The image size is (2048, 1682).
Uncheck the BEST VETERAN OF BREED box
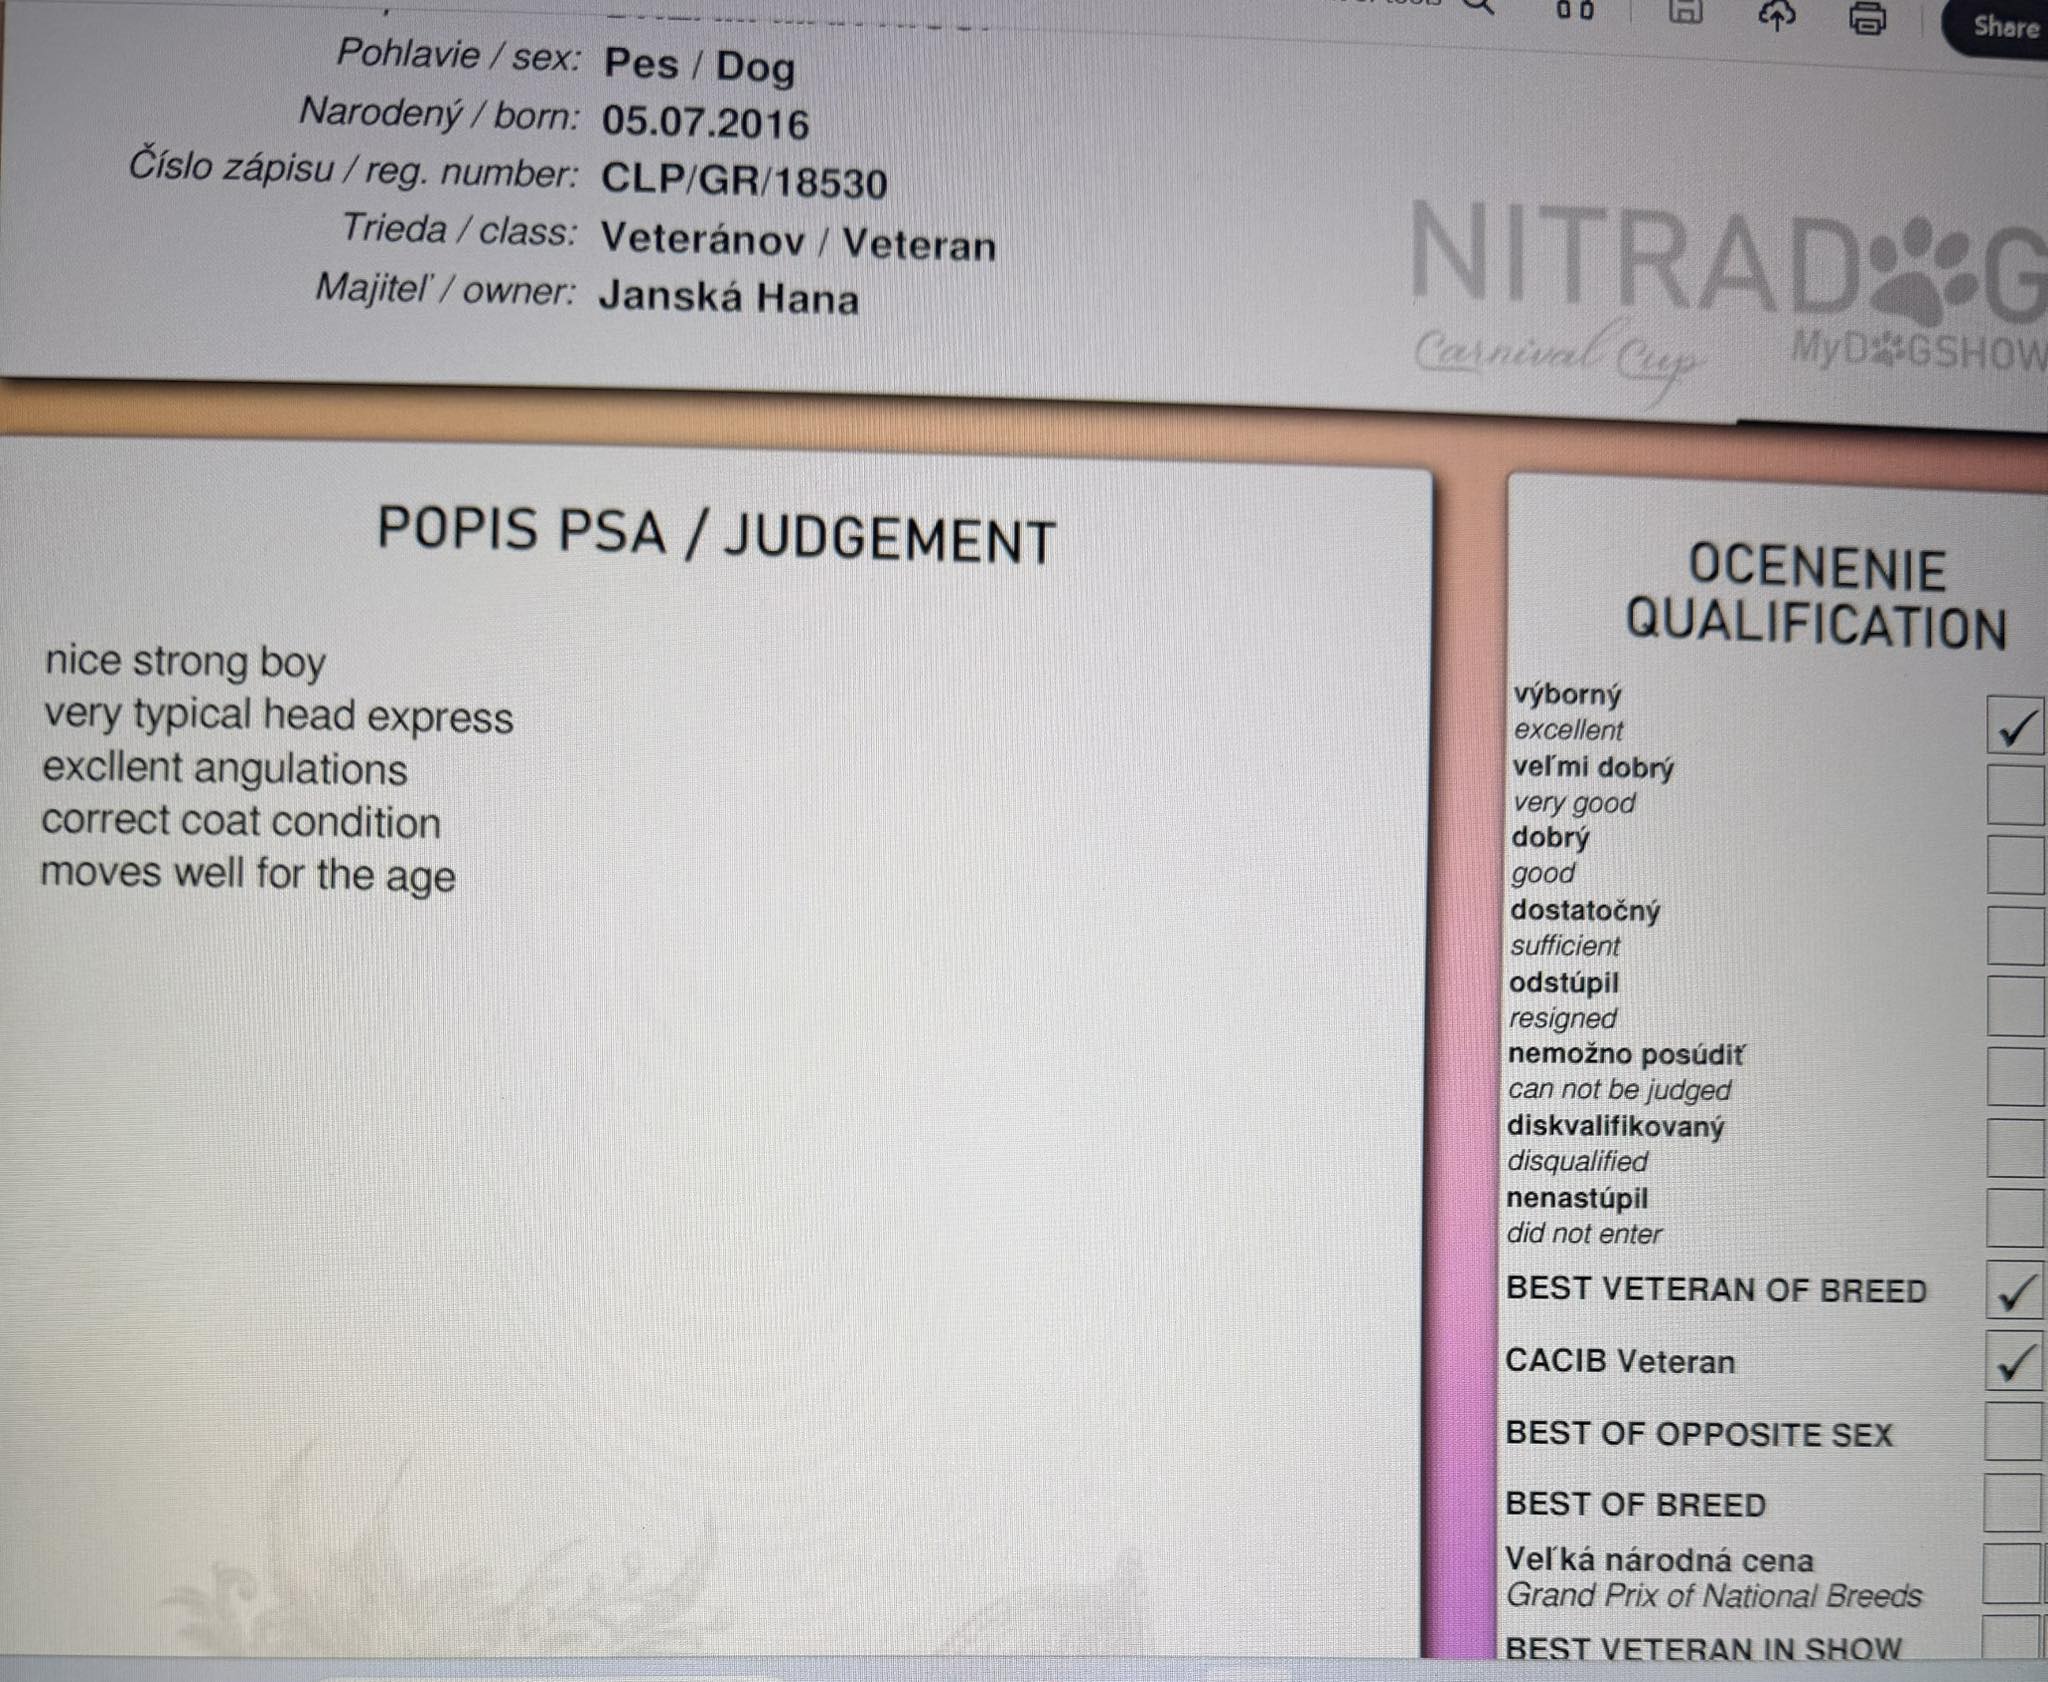(x=2014, y=1291)
